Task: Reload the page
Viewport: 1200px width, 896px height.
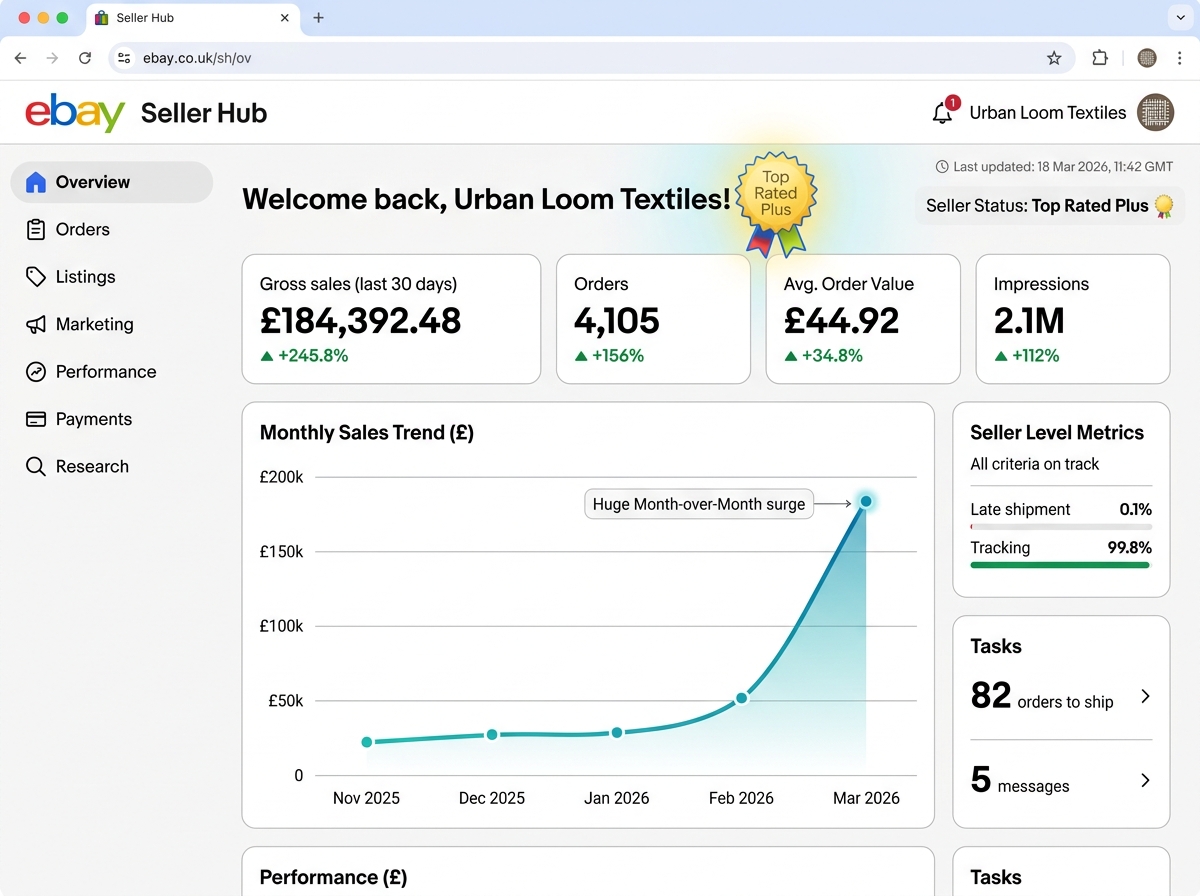Action: [85, 58]
